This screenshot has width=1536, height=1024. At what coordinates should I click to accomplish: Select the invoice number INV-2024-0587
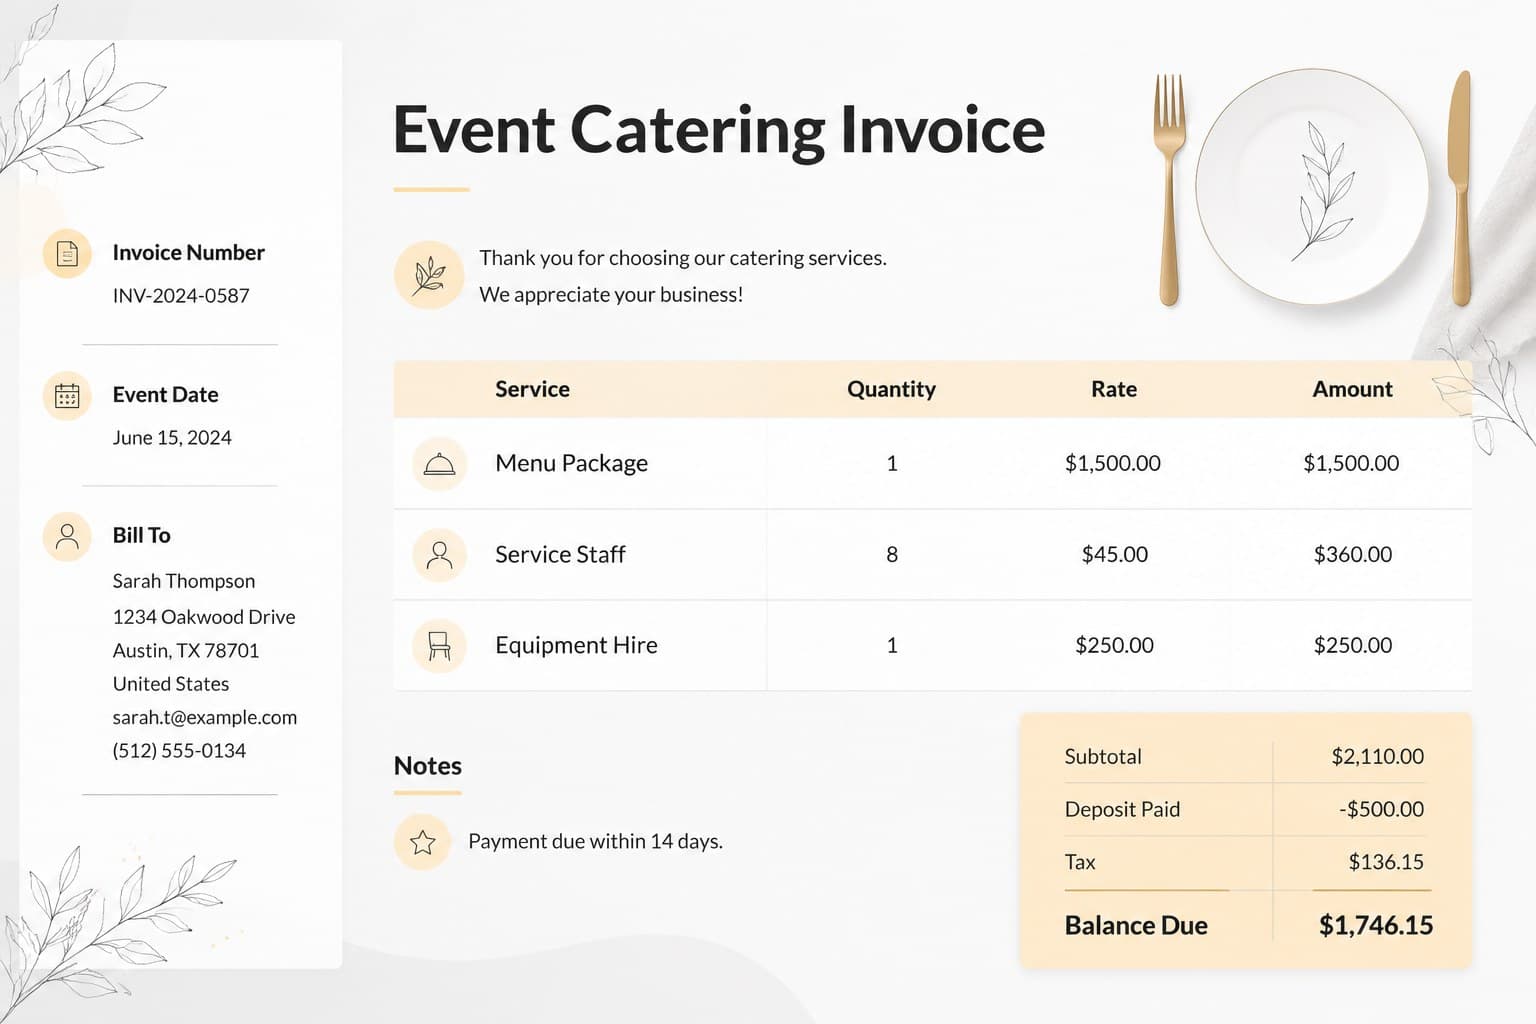pos(181,296)
